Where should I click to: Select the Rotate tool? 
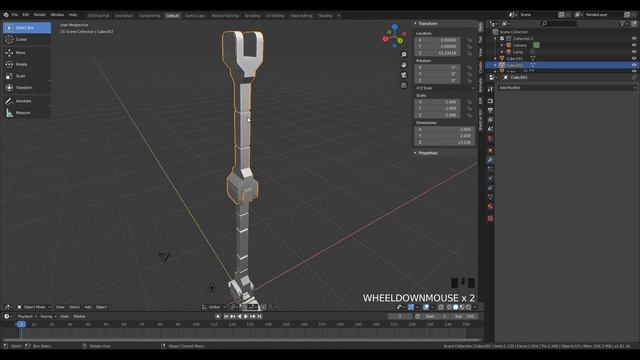point(27,64)
